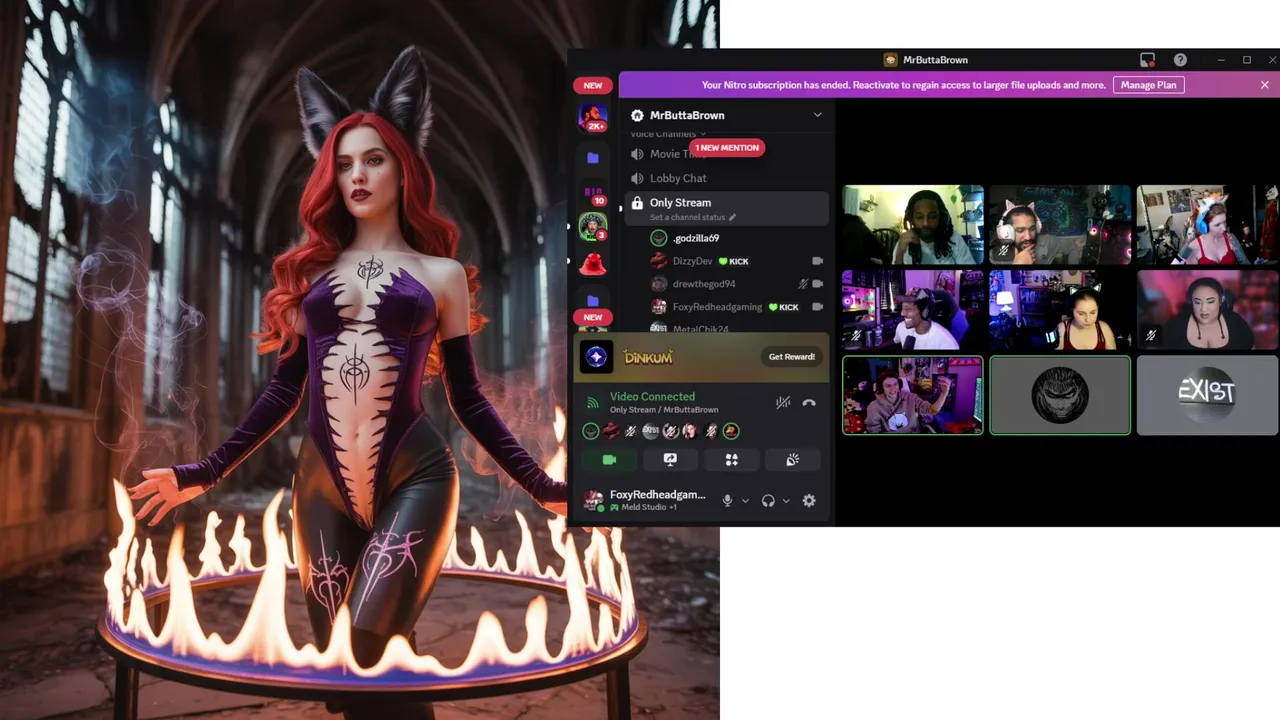Click the camera icon on DizzyDev's row

click(x=817, y=261)
